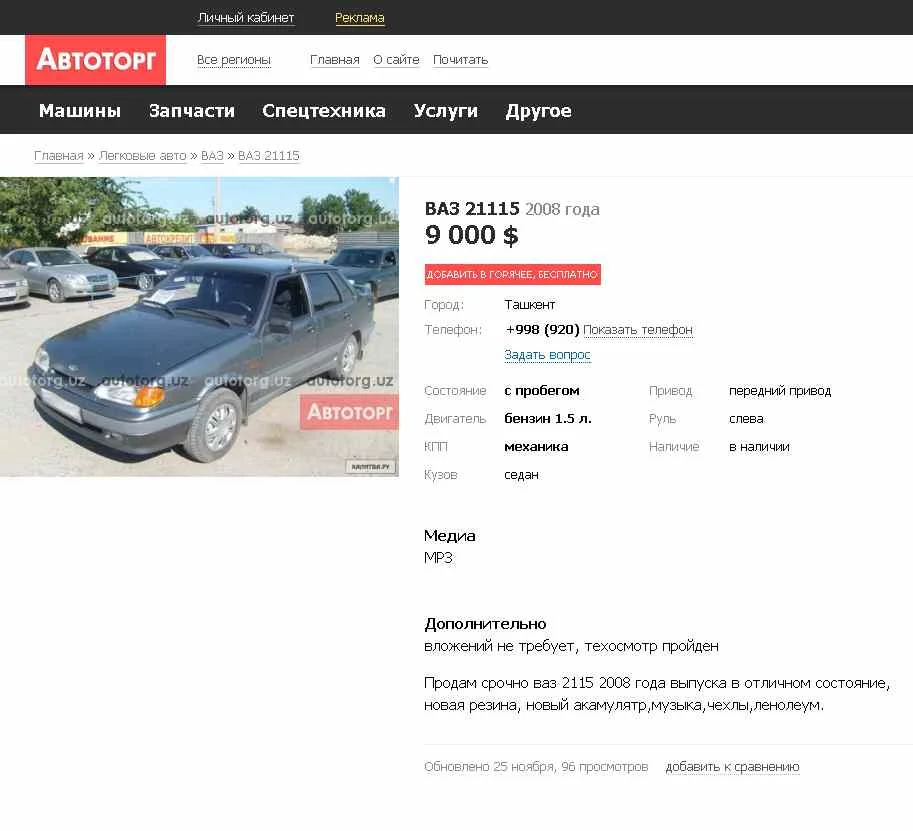The width and height of the screenshot is (913, 831).
Task: Open the Все регионы selector
Action: 233,60
